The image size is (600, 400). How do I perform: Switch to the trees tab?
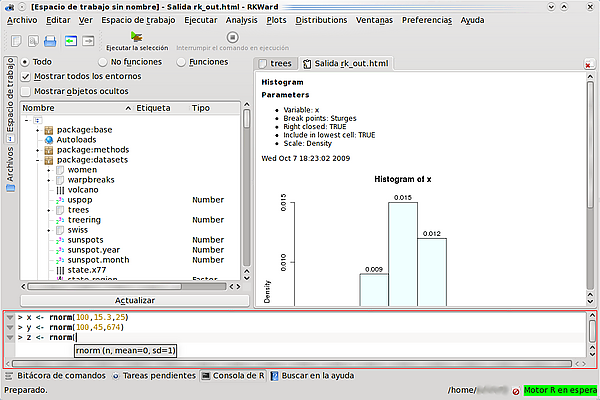276,64
